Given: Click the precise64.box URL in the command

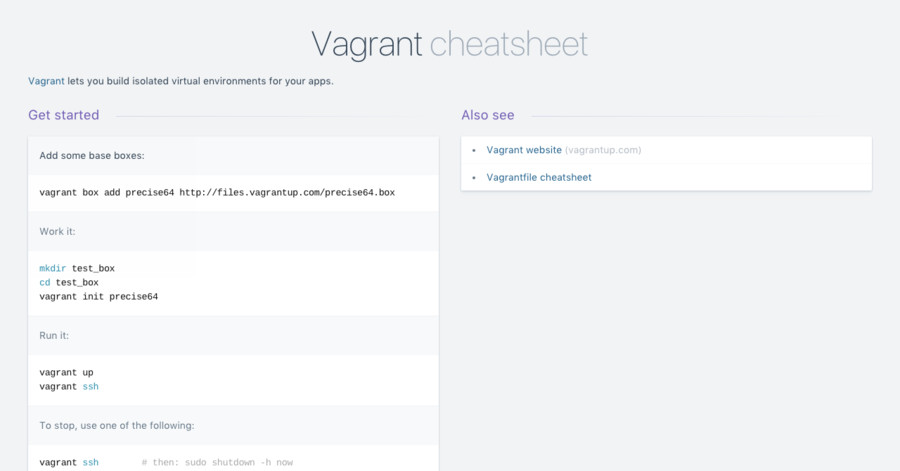Looking at the screenshot, I should 287,192.
